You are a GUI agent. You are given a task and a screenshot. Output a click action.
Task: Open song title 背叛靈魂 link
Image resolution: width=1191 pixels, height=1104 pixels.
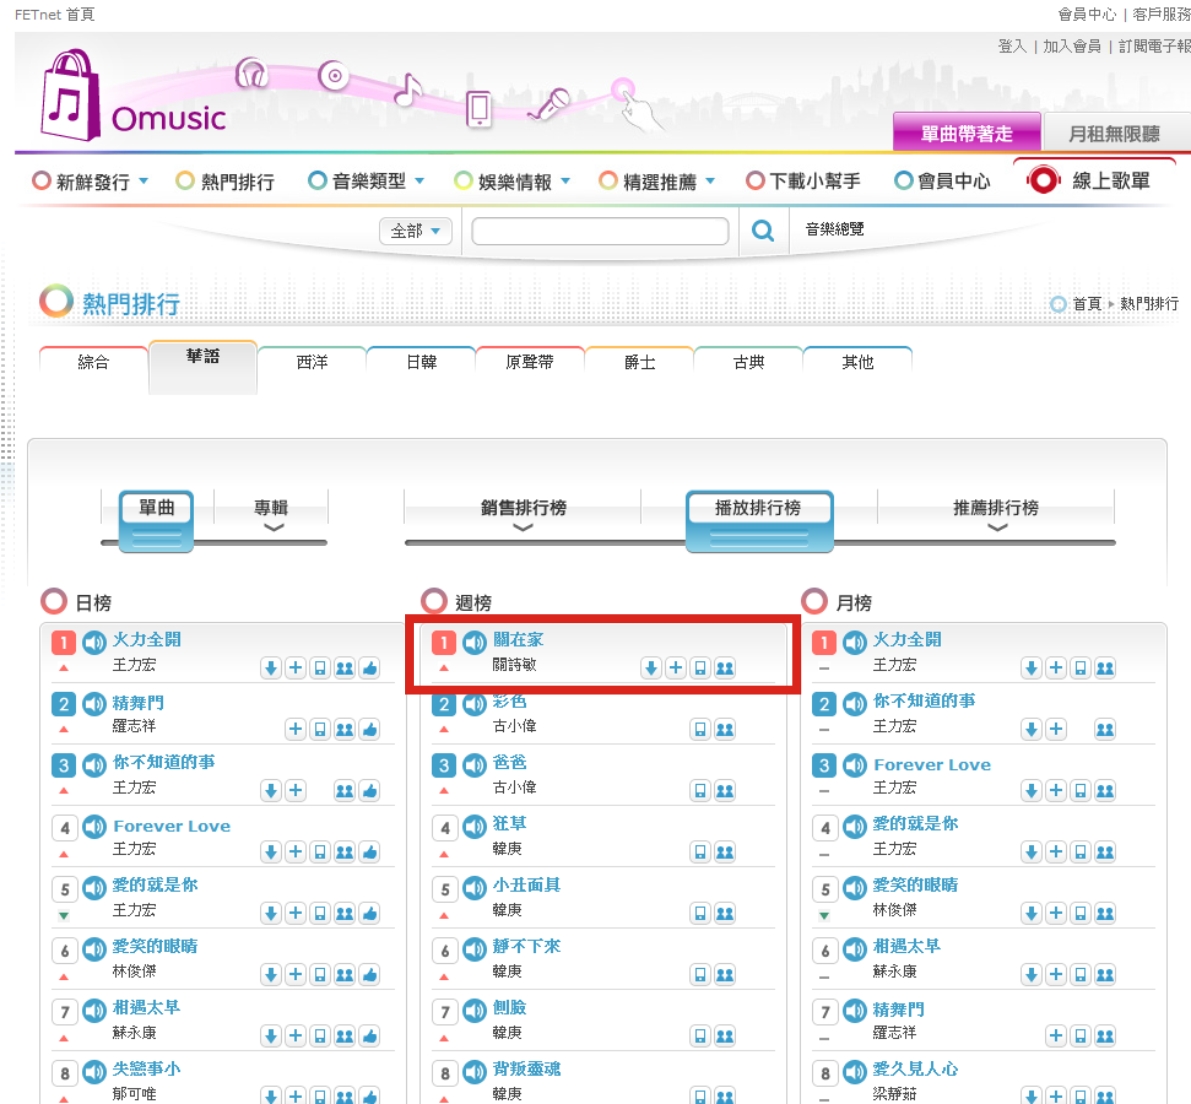[x=526, y=1069]
